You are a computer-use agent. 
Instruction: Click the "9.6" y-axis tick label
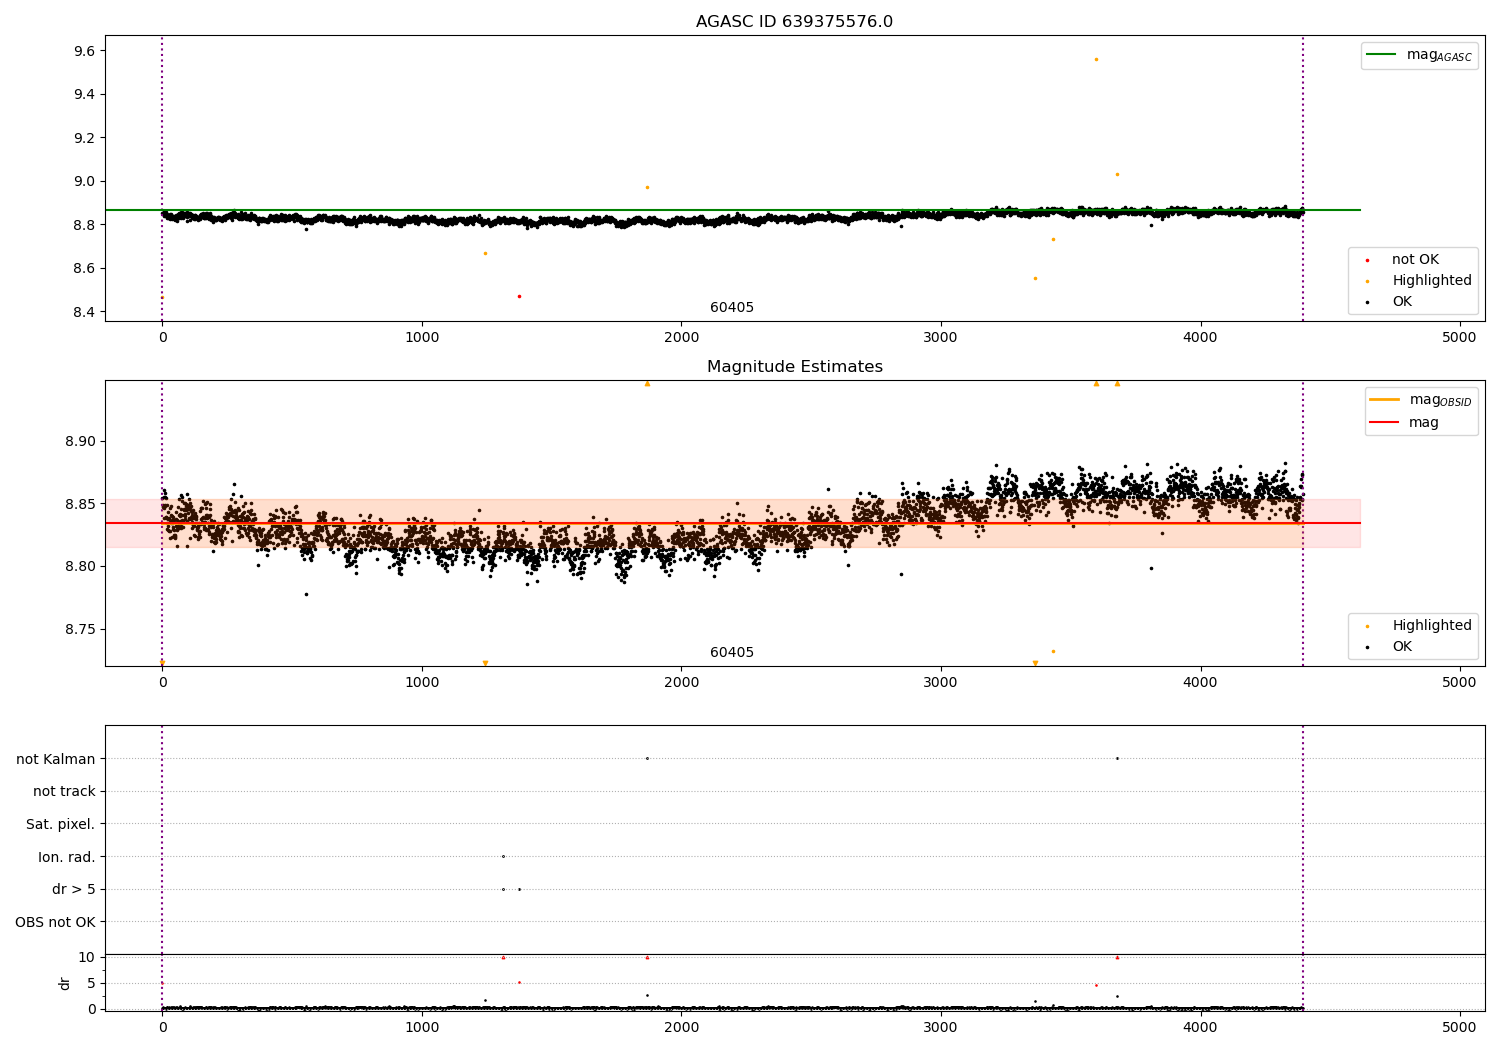(x=84, y=51)
